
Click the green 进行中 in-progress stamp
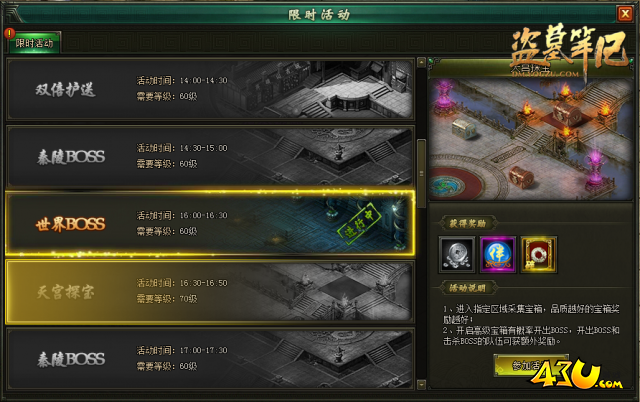(359, 223)
